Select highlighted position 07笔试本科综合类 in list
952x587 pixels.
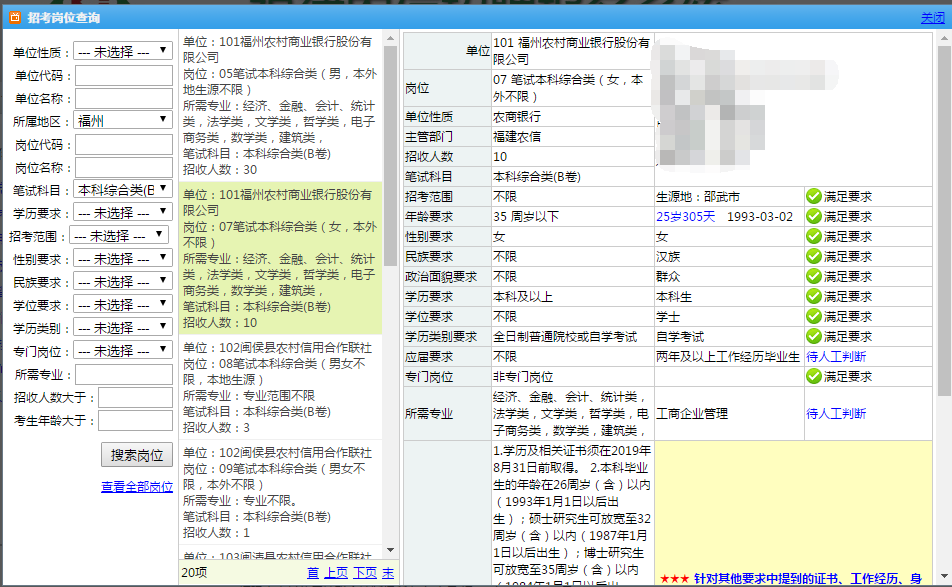coord(280,259)
